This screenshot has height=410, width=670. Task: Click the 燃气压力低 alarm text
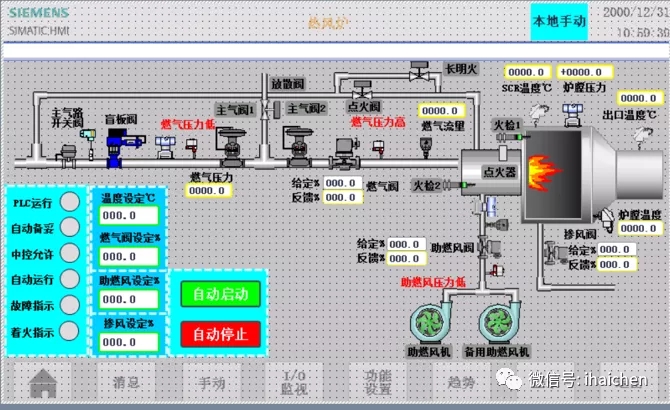coord(188,124)
